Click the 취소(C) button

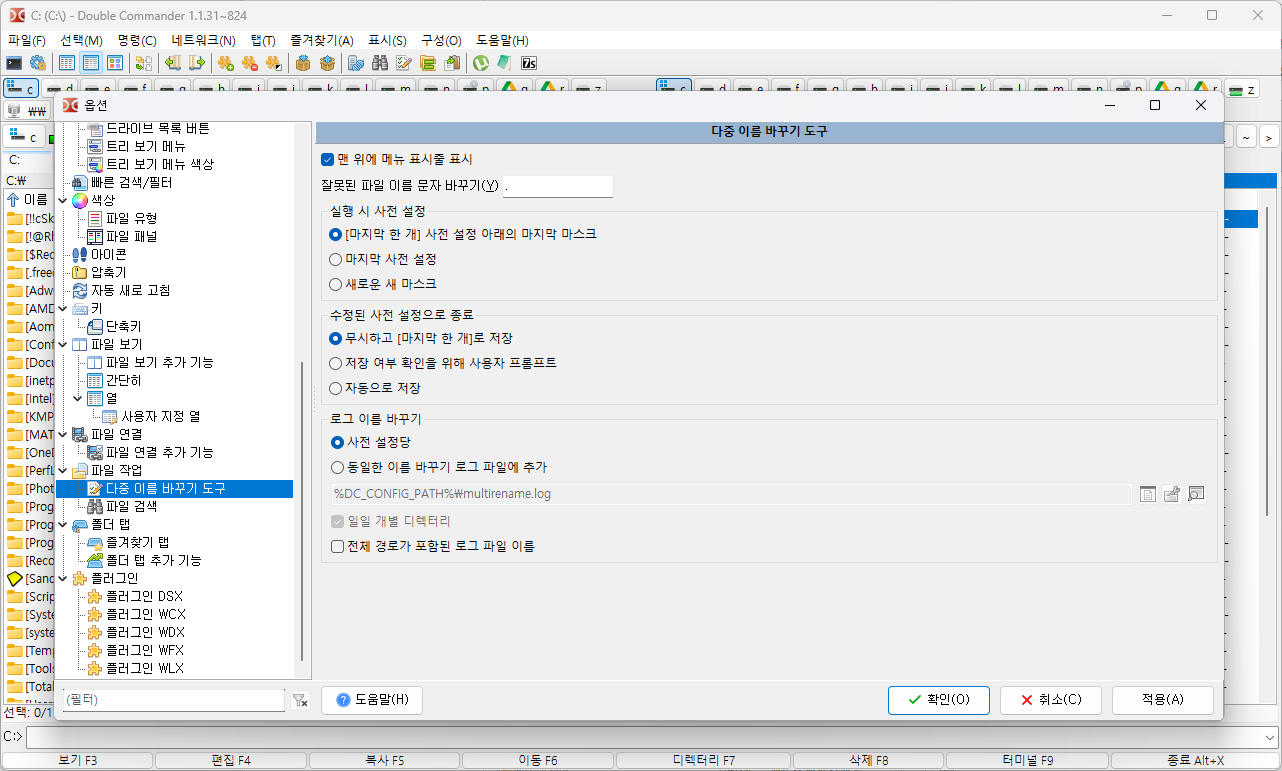(x=1051, y=700)
